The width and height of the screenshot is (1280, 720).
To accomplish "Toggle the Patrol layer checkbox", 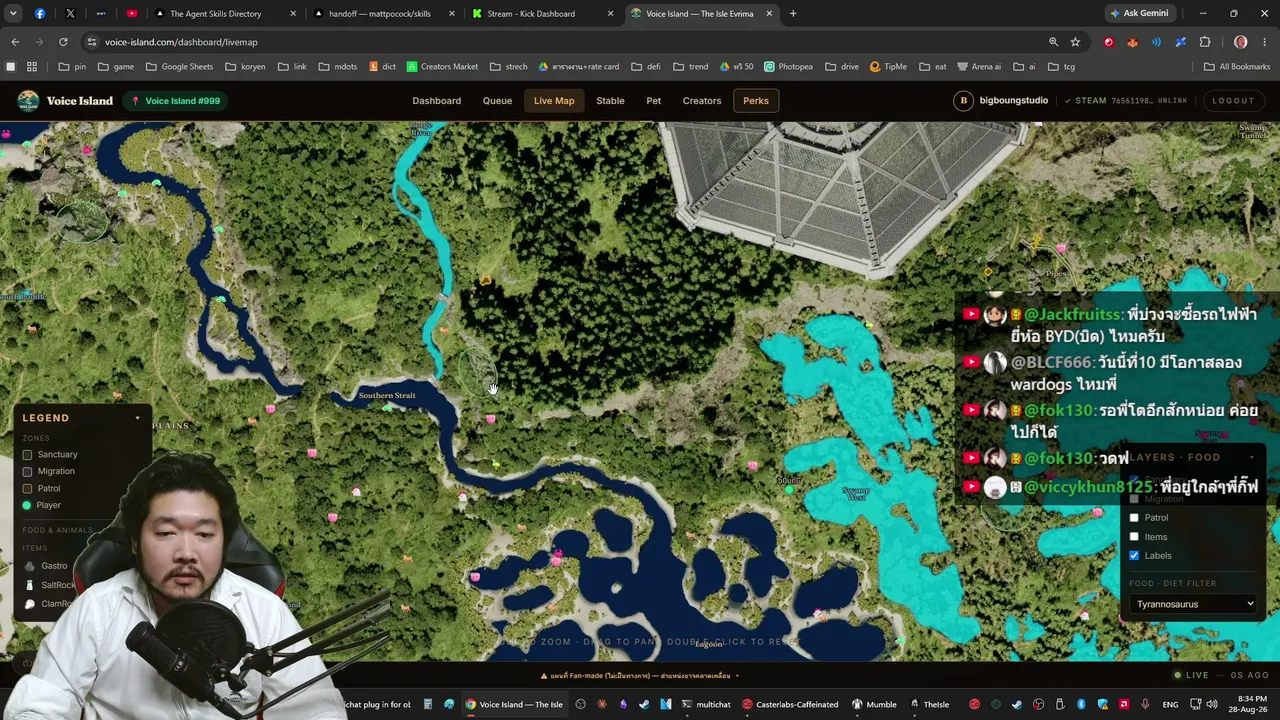I will coord(1134,518).
